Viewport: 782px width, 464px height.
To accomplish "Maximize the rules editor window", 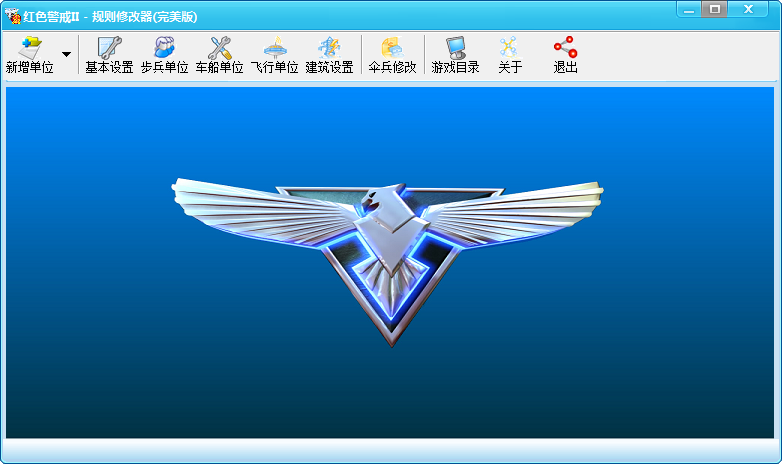I will [714, 9].
